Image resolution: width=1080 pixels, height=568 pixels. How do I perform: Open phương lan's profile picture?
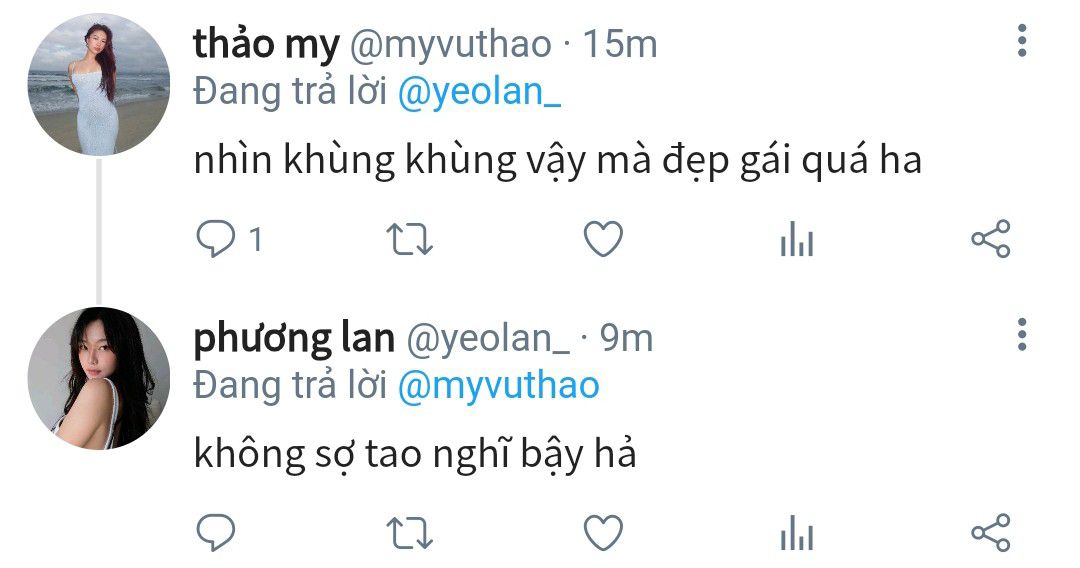(x=98, y=378)
